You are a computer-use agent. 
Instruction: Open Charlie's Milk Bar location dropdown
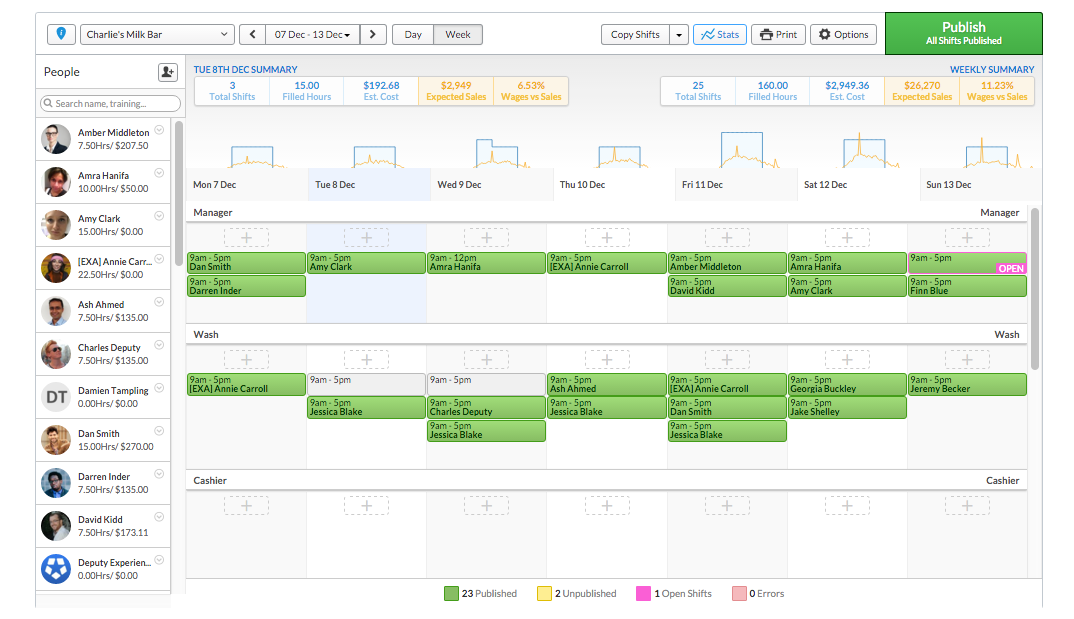coord(157,34)
